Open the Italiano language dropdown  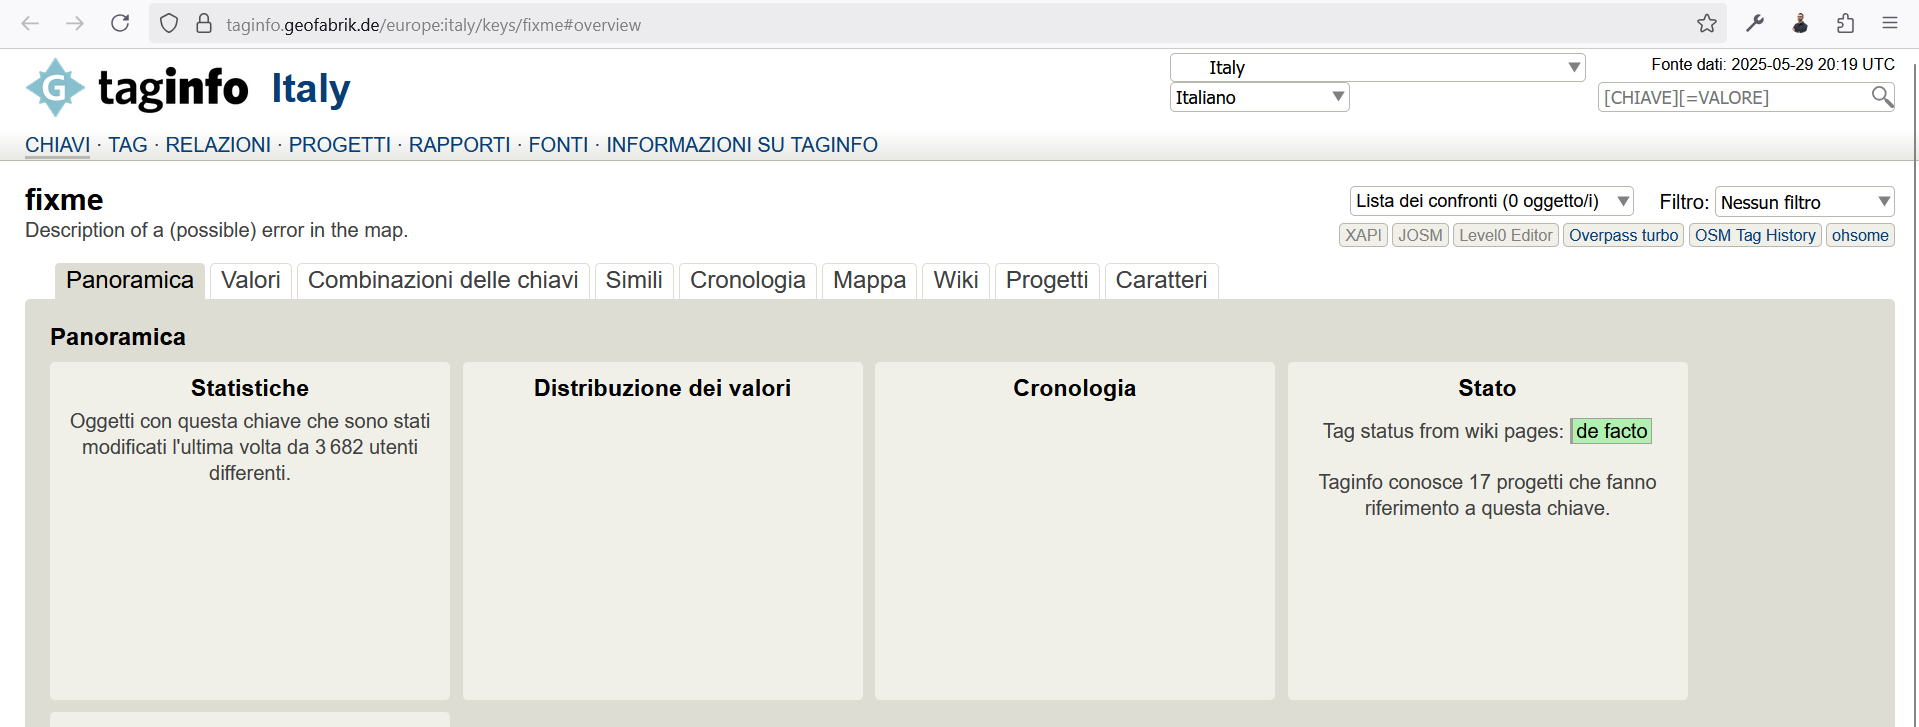tap(1259, 97)
